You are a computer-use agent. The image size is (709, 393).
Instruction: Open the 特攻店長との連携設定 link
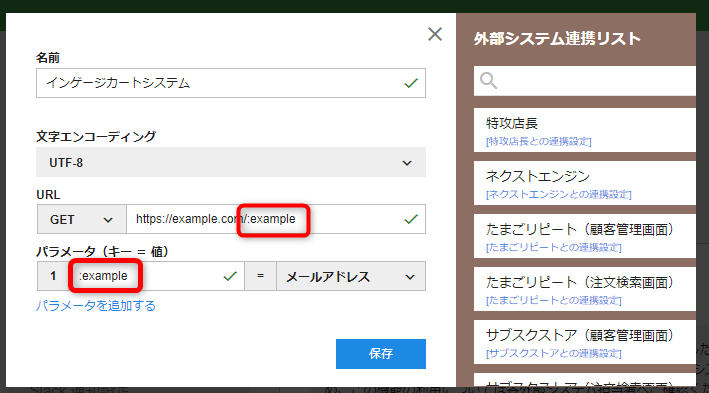539,142
